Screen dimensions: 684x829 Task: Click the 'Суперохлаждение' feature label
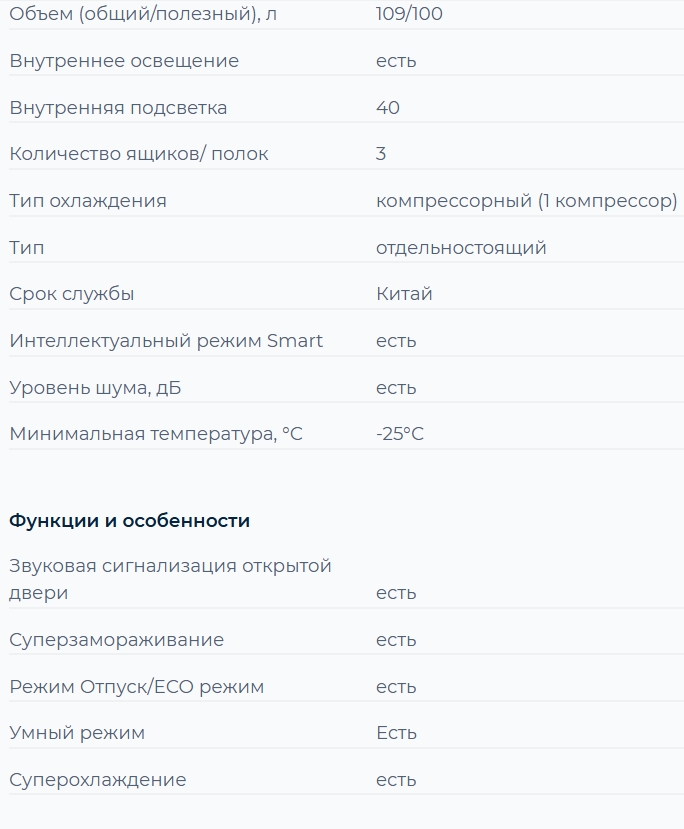point(98,780)
